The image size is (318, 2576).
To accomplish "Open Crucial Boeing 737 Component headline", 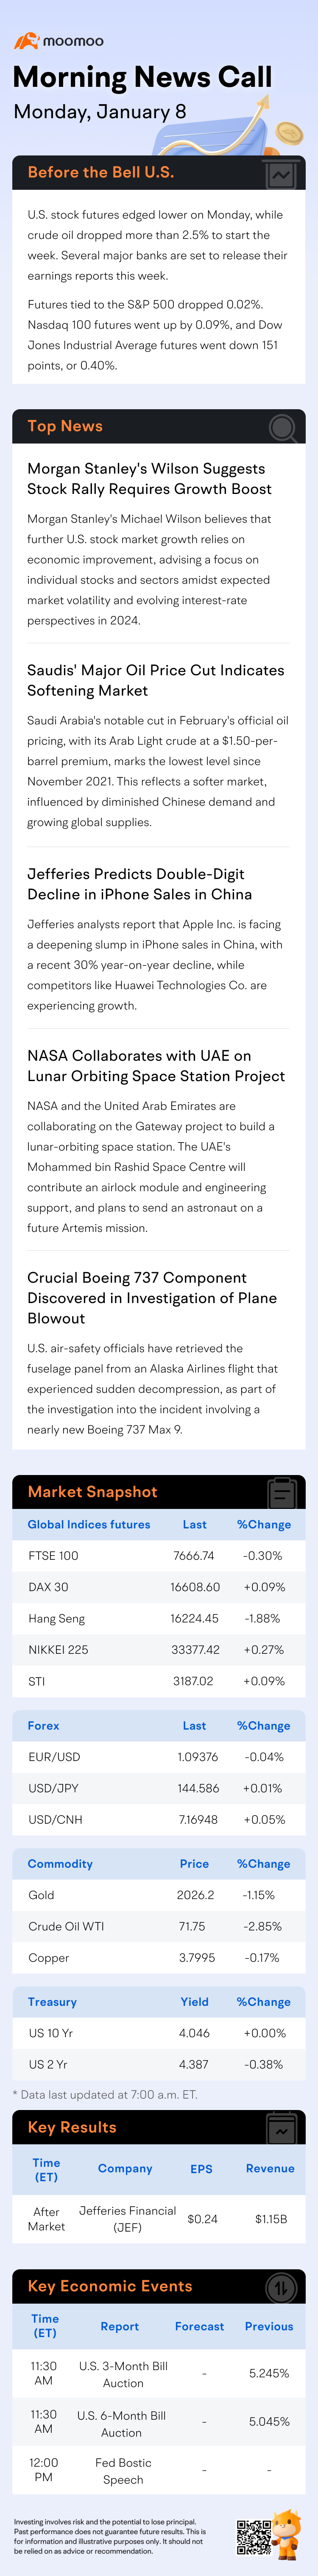I will coord(151,1297).
